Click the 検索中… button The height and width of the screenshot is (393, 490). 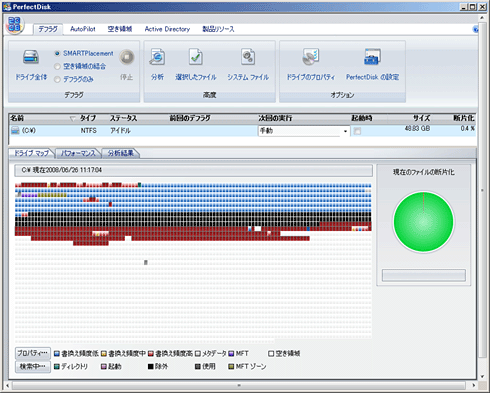point(33,366)
